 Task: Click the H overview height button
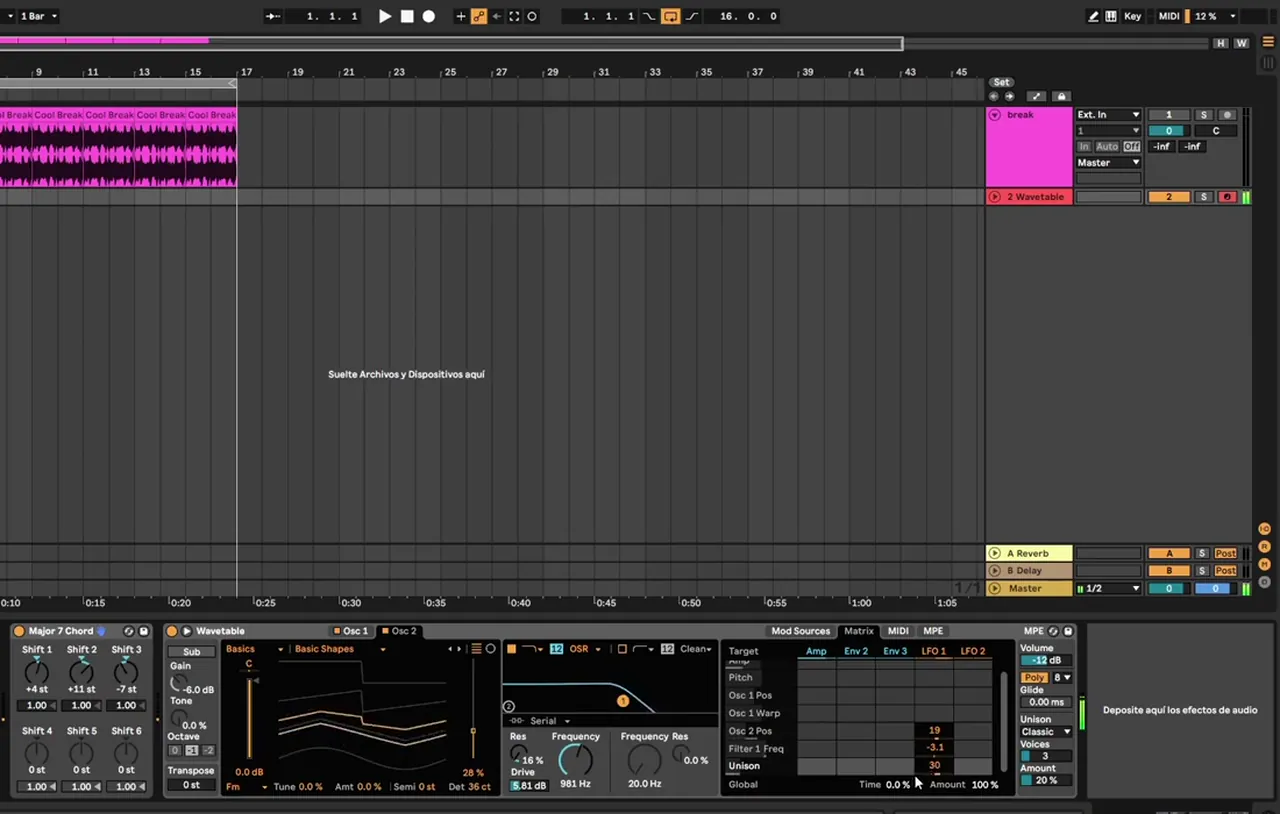(1221, 43)
